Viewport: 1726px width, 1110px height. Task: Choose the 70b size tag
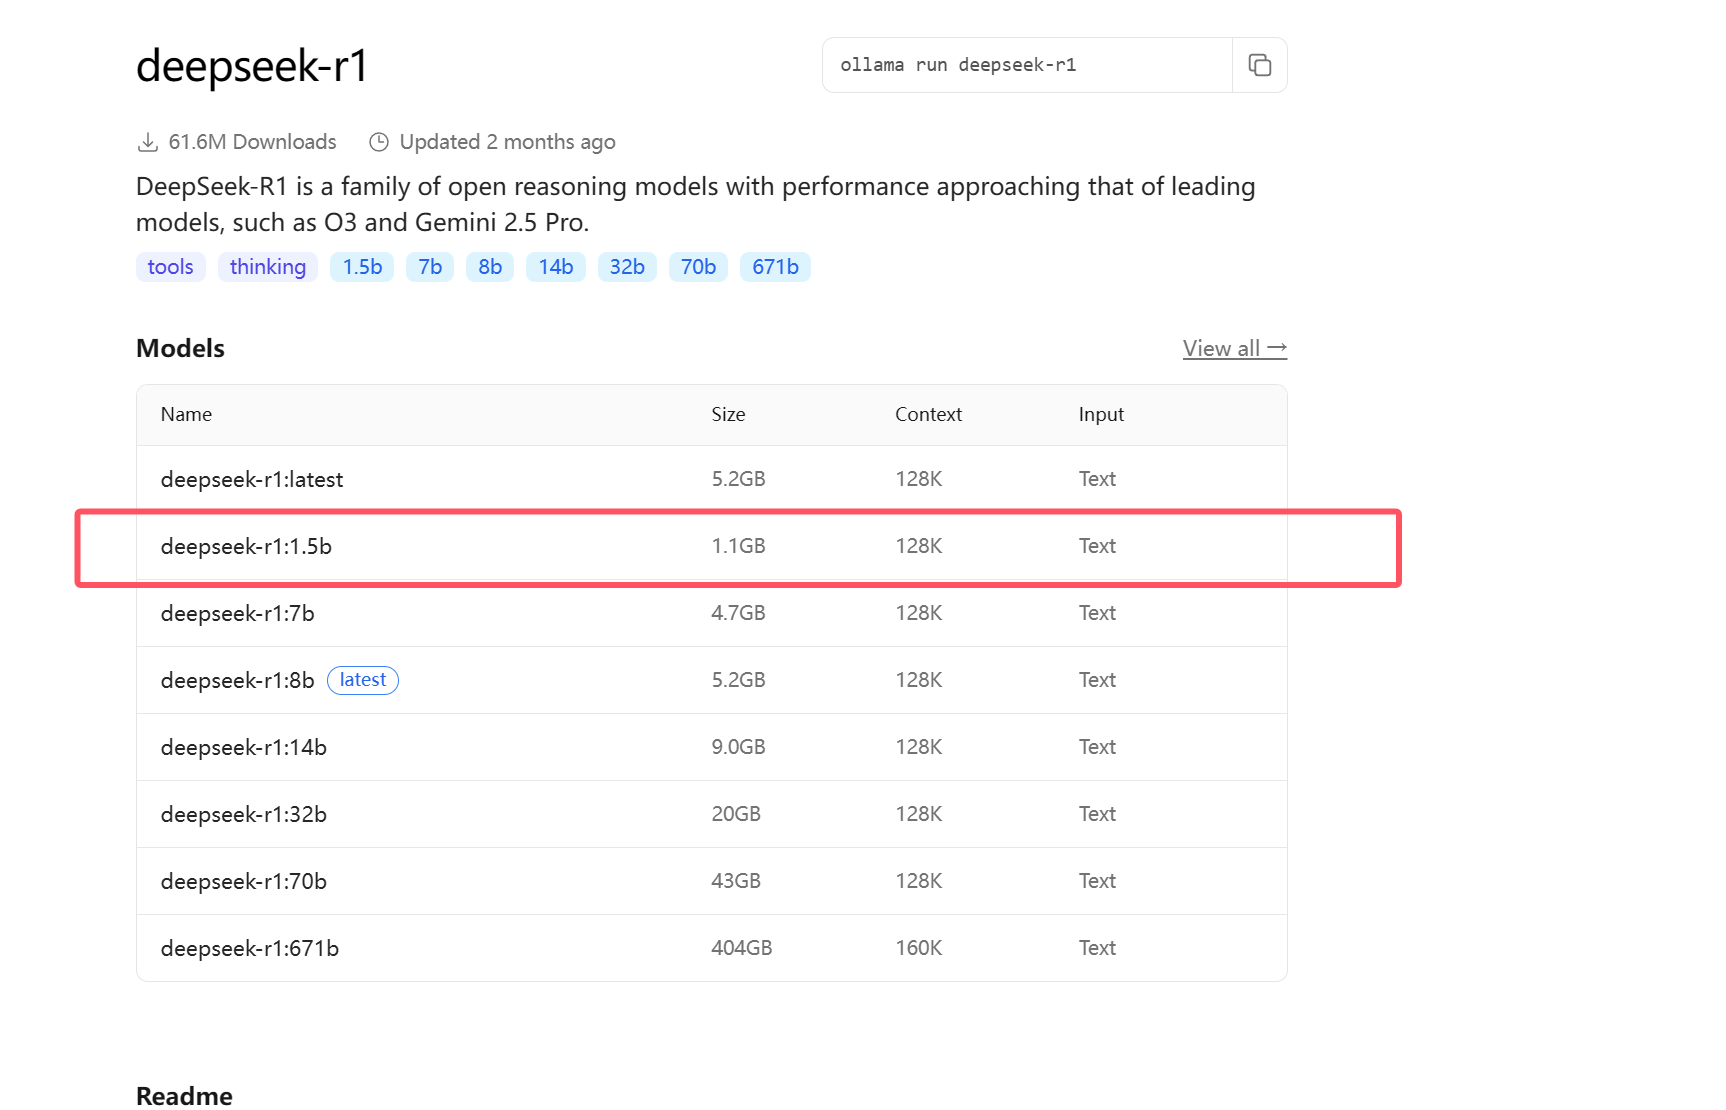[698, 267]
